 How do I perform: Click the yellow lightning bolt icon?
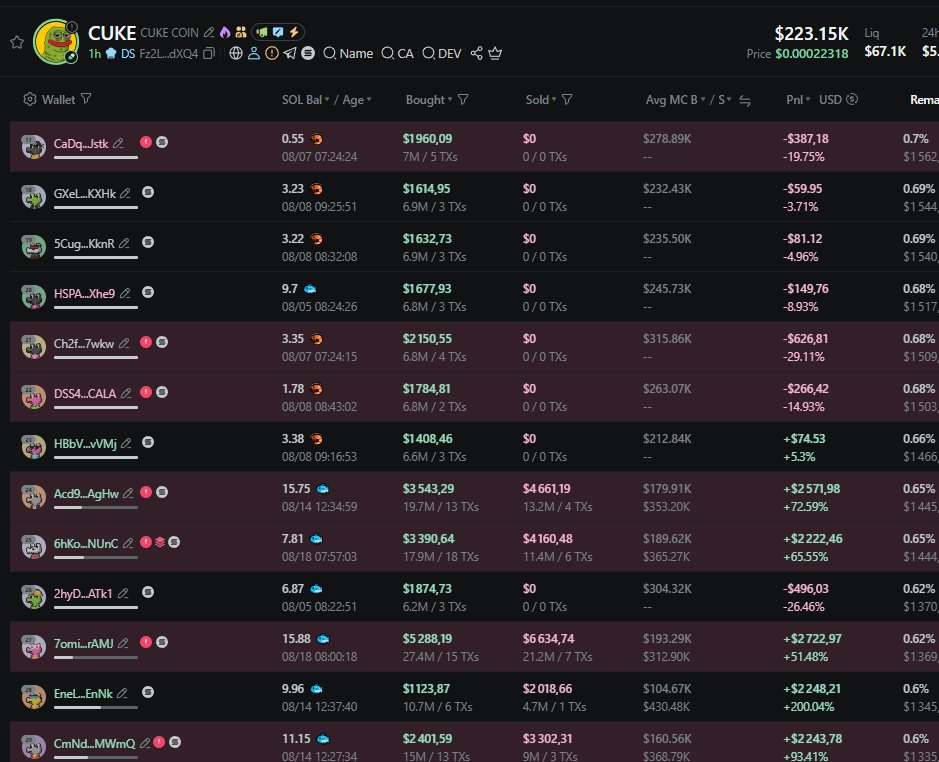[x=294, y=32]
